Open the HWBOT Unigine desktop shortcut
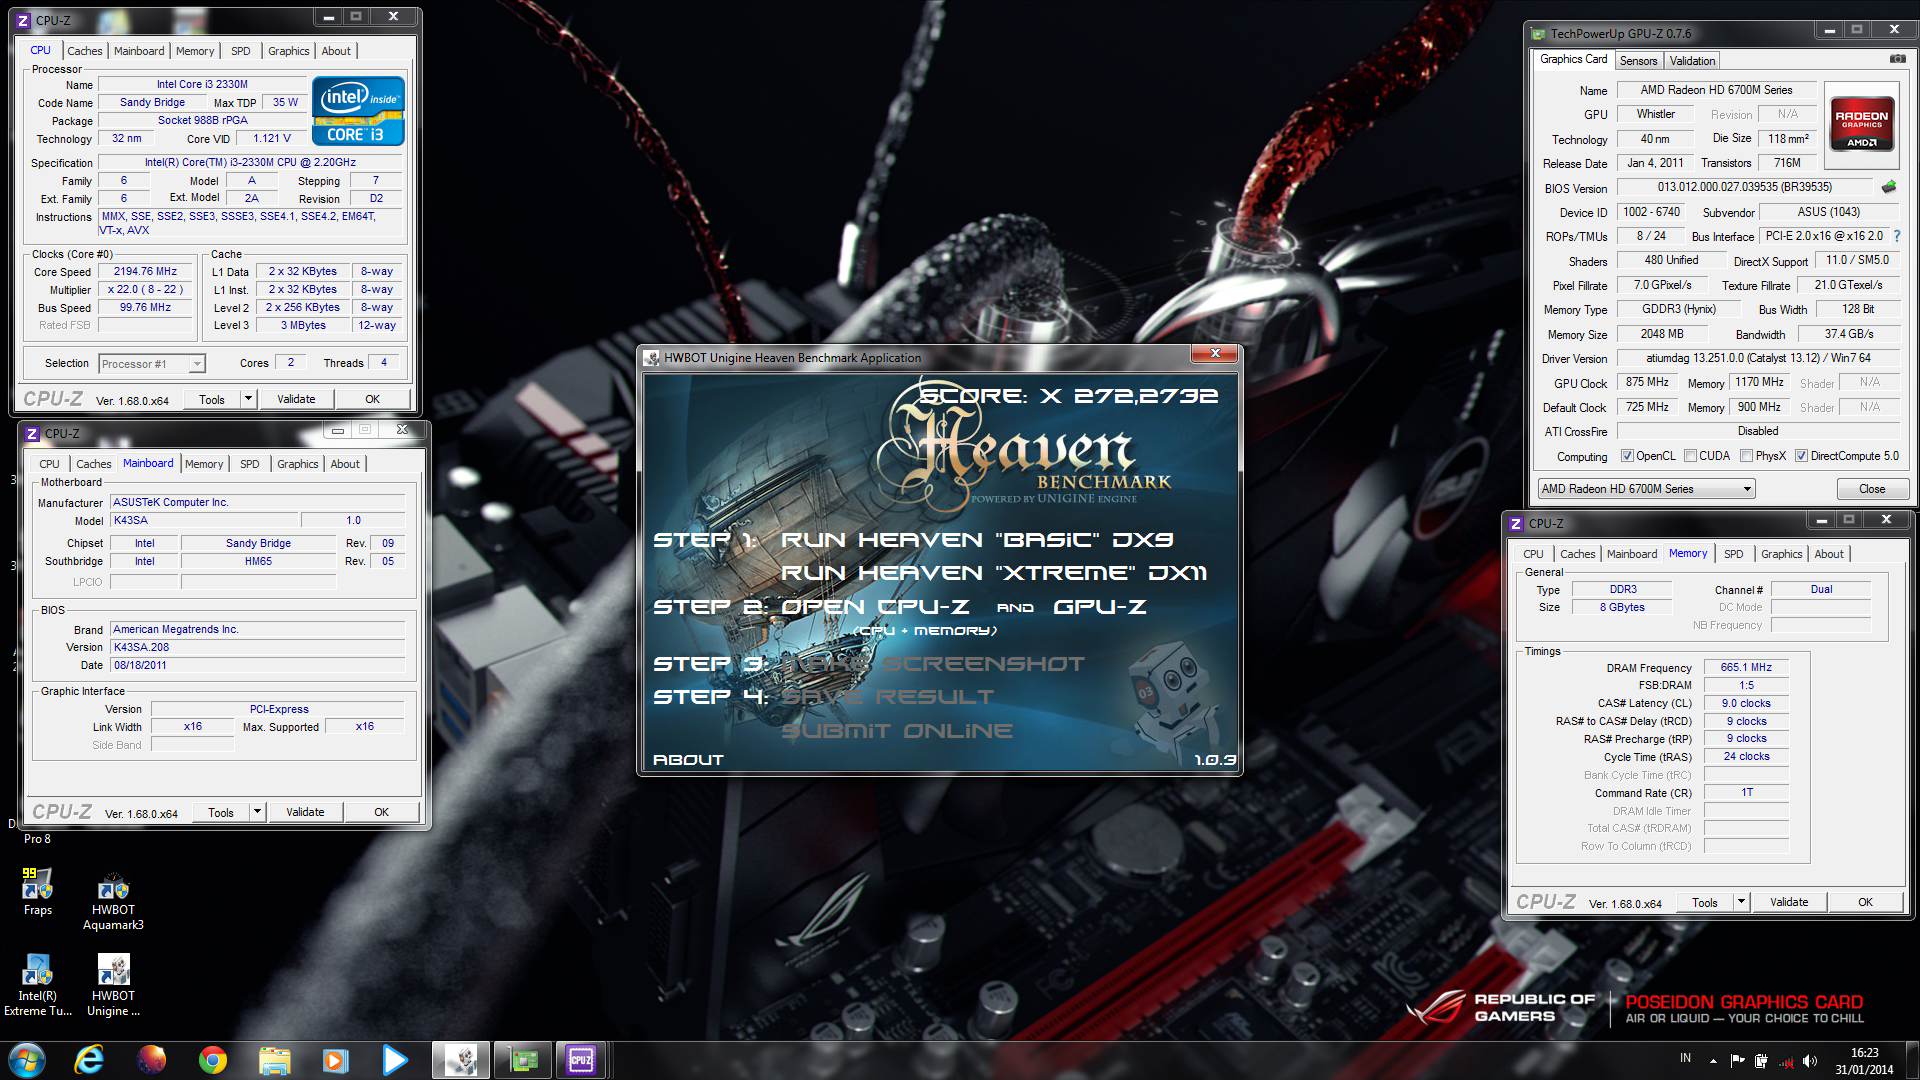This screenshot has width=1920, height=1080. click(113, 985)
